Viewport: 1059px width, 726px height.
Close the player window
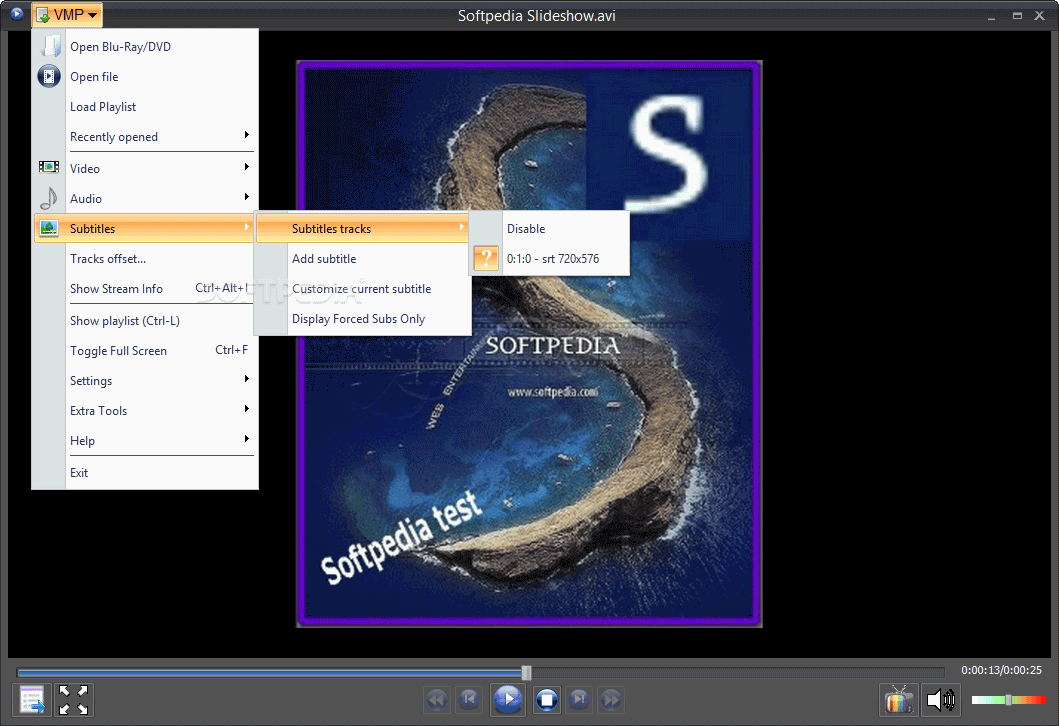[1039, 16]
